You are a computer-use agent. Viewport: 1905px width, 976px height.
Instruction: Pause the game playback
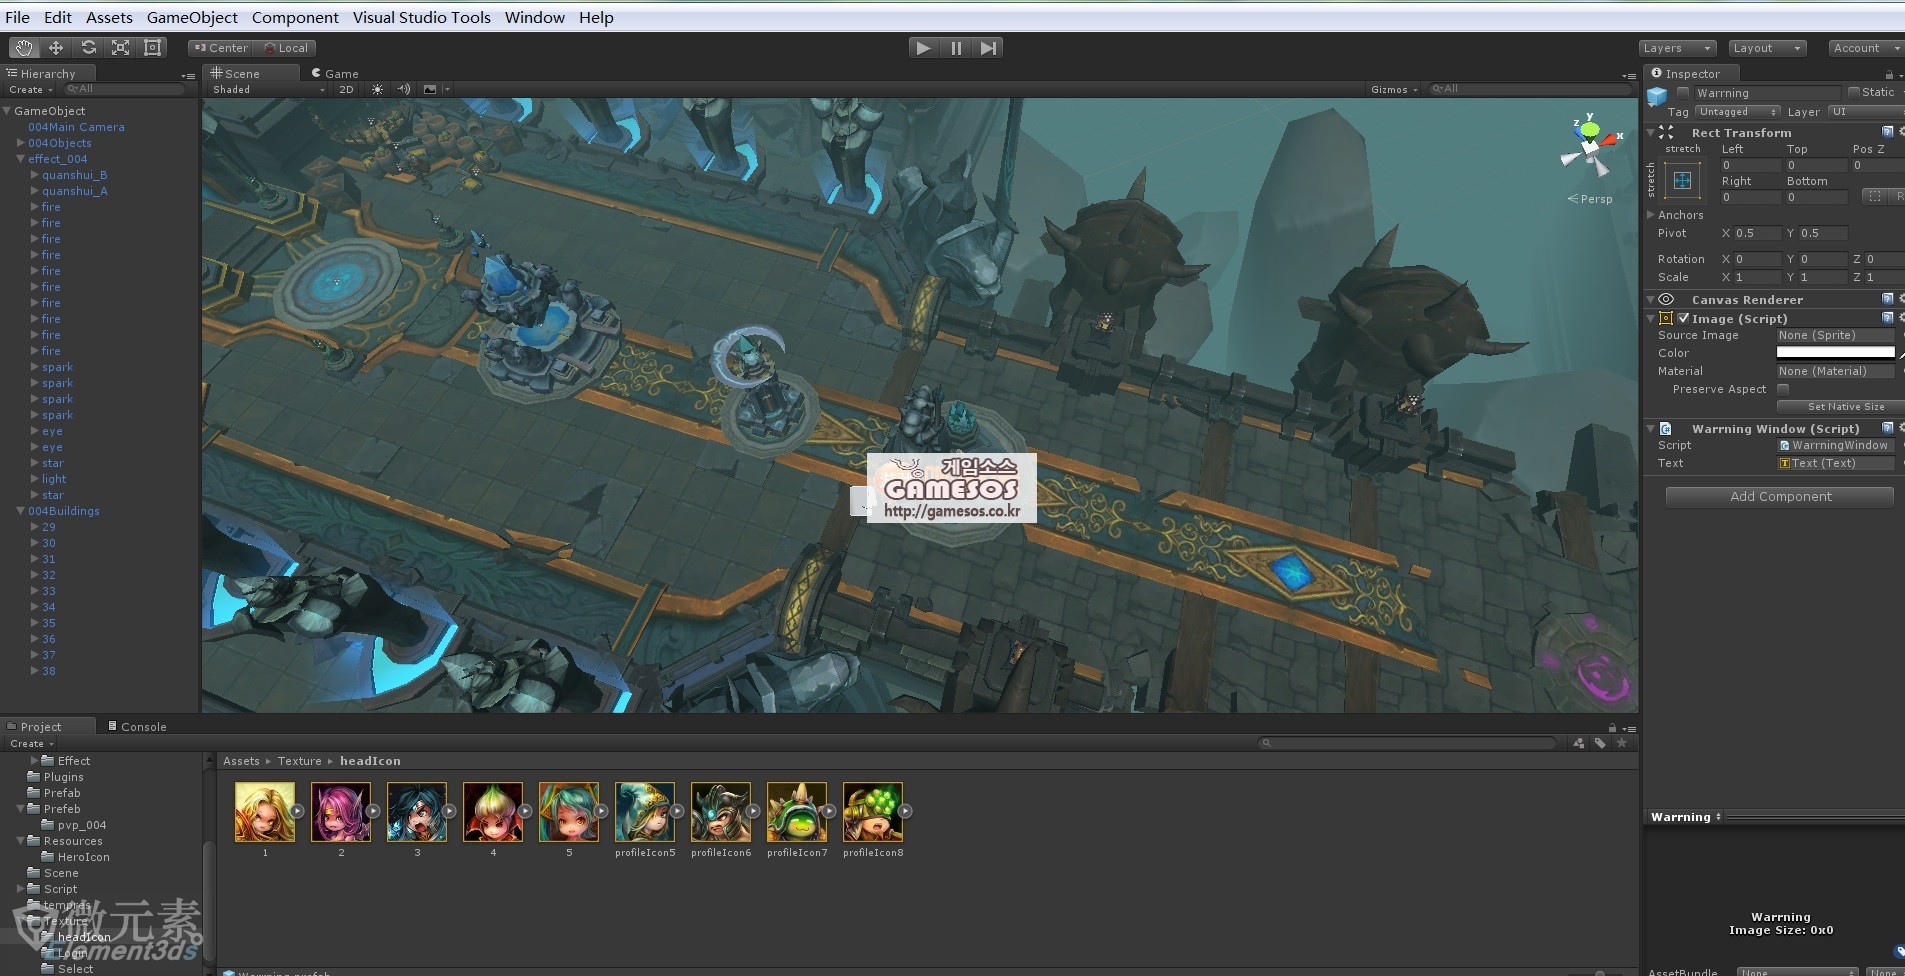pos(956,48)
